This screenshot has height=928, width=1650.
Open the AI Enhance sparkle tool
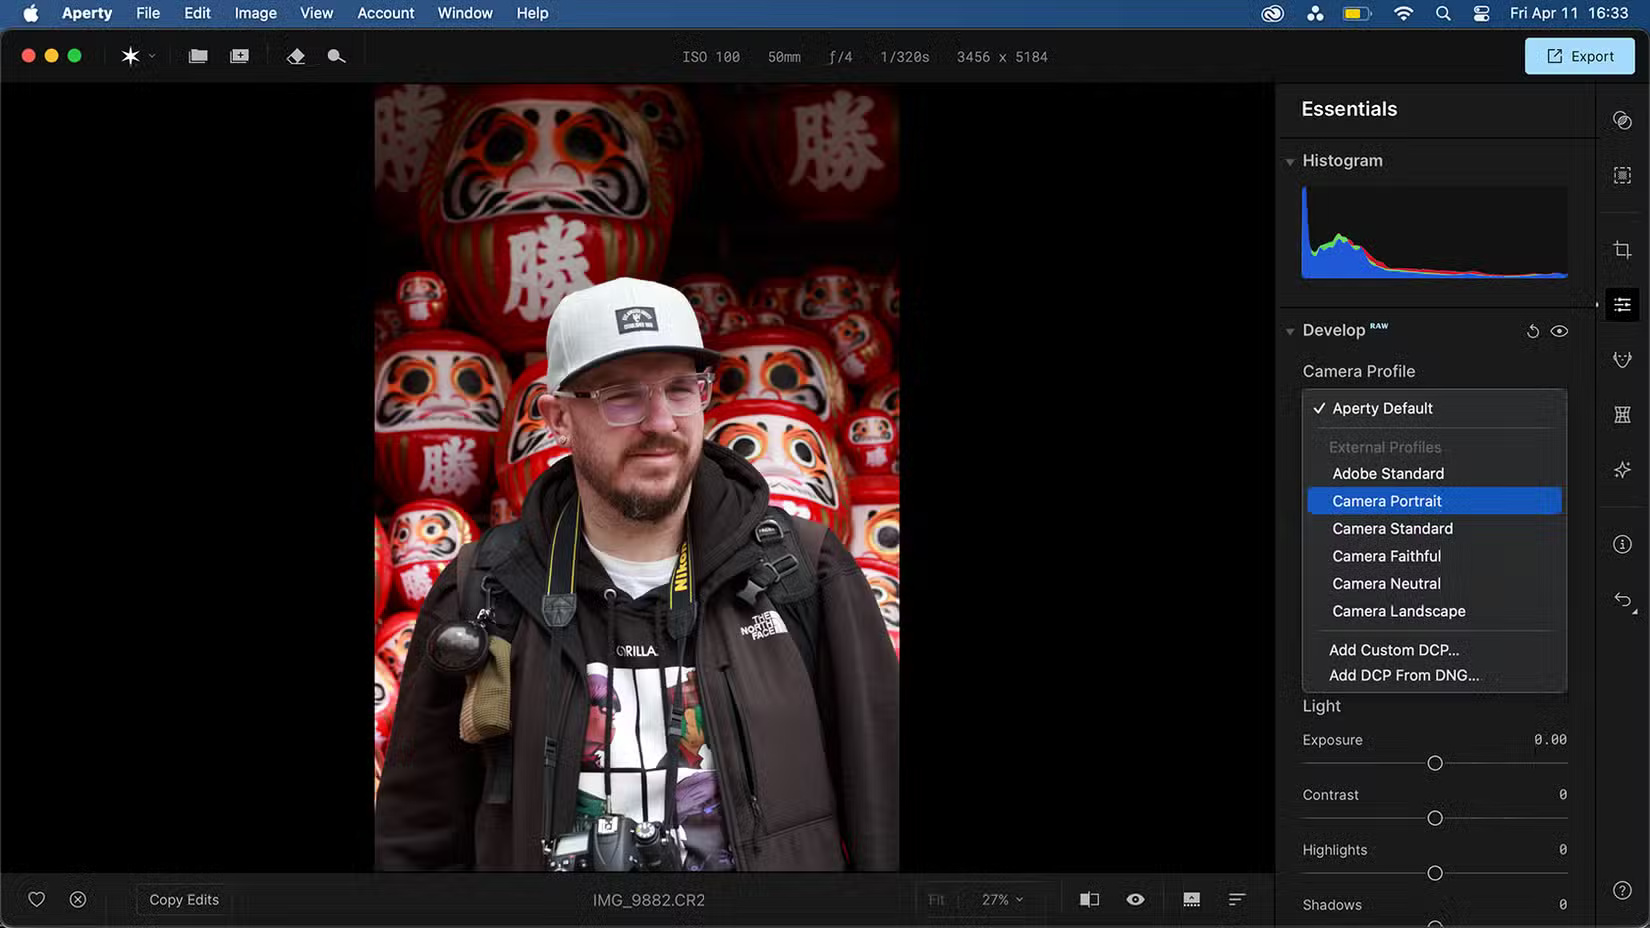(1622, 469)
